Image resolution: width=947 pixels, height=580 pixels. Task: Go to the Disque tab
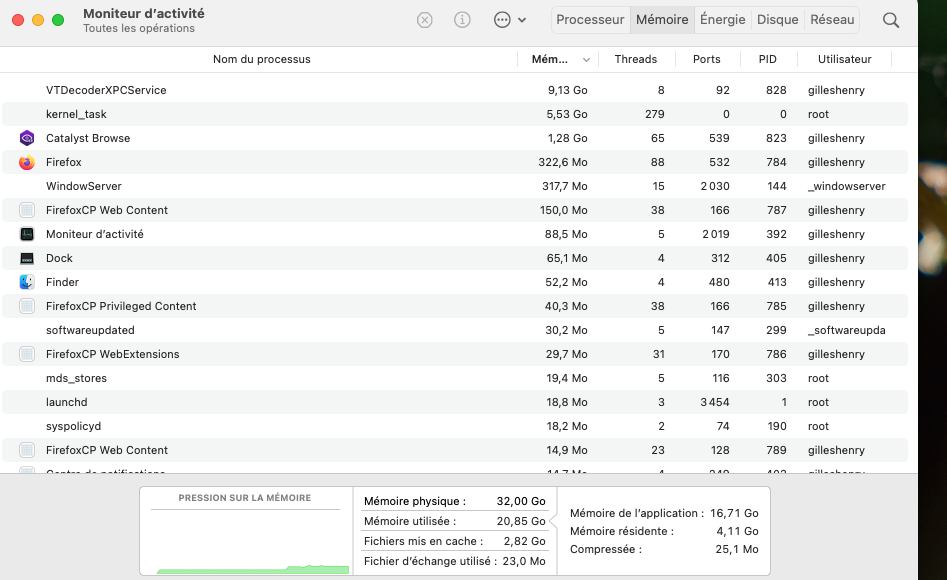pyautogui.click(x=777, y=20)
